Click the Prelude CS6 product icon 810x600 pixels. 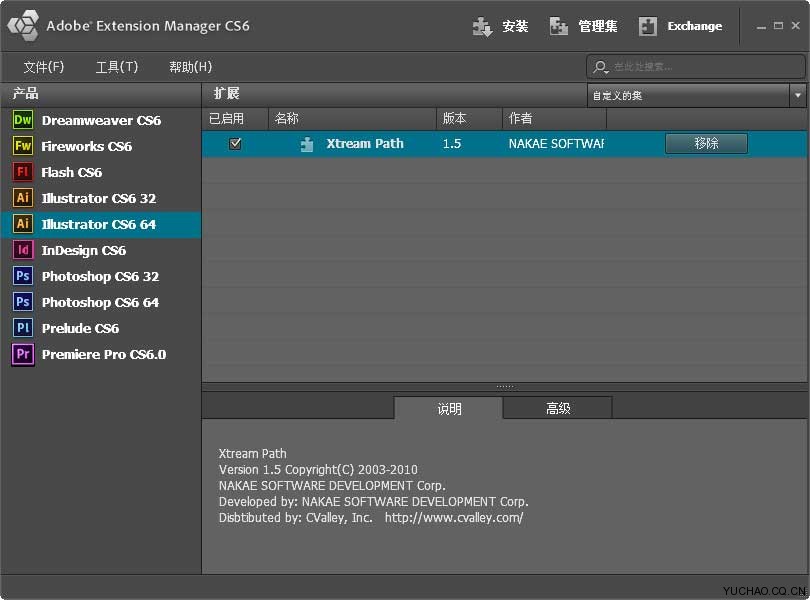24,328
